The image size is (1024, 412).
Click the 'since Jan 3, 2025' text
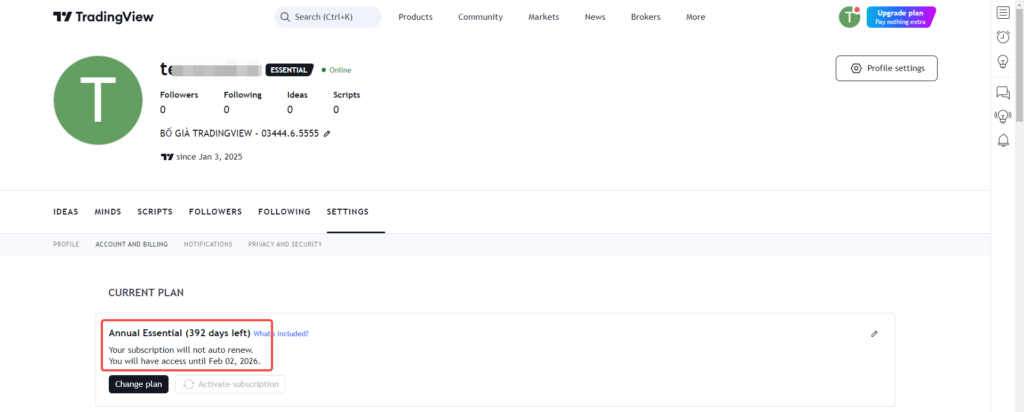pyautogui.click(x=209, y=157)
